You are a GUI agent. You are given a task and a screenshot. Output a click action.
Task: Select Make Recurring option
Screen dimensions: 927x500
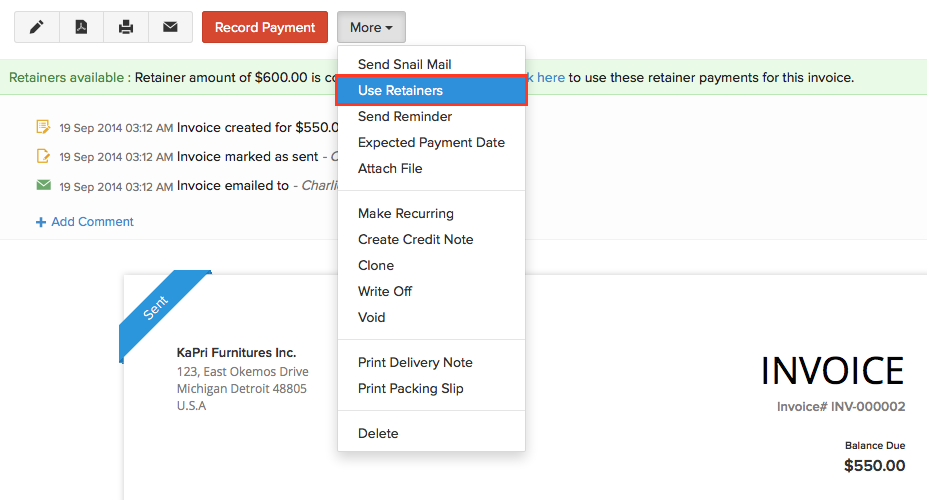[x=405, y=214]
